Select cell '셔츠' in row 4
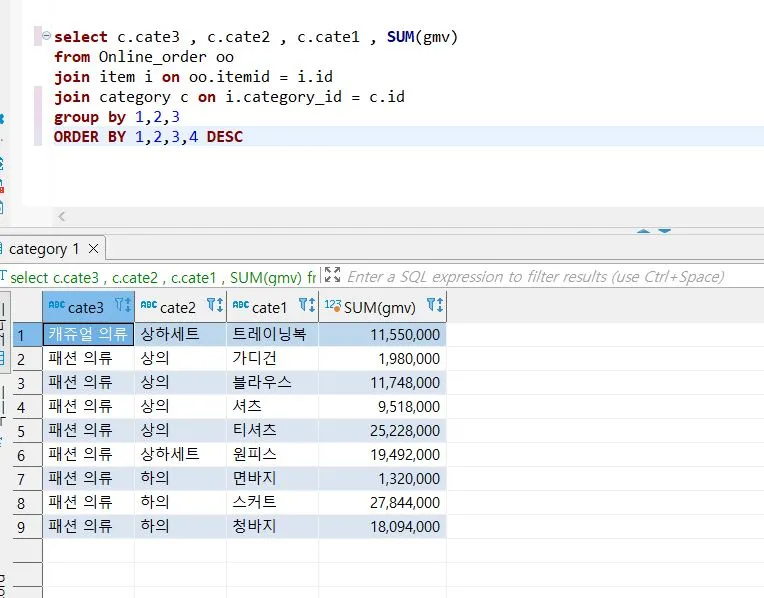764x598 pixels. pyautogui.click(x=272, y=406)
